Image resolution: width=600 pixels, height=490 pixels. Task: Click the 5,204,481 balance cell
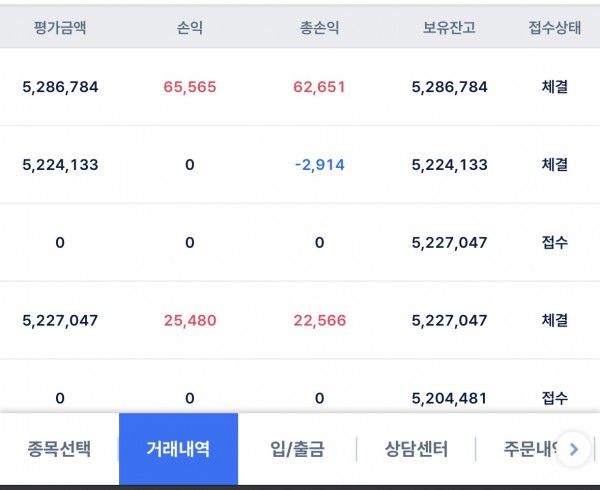(449, 399)
